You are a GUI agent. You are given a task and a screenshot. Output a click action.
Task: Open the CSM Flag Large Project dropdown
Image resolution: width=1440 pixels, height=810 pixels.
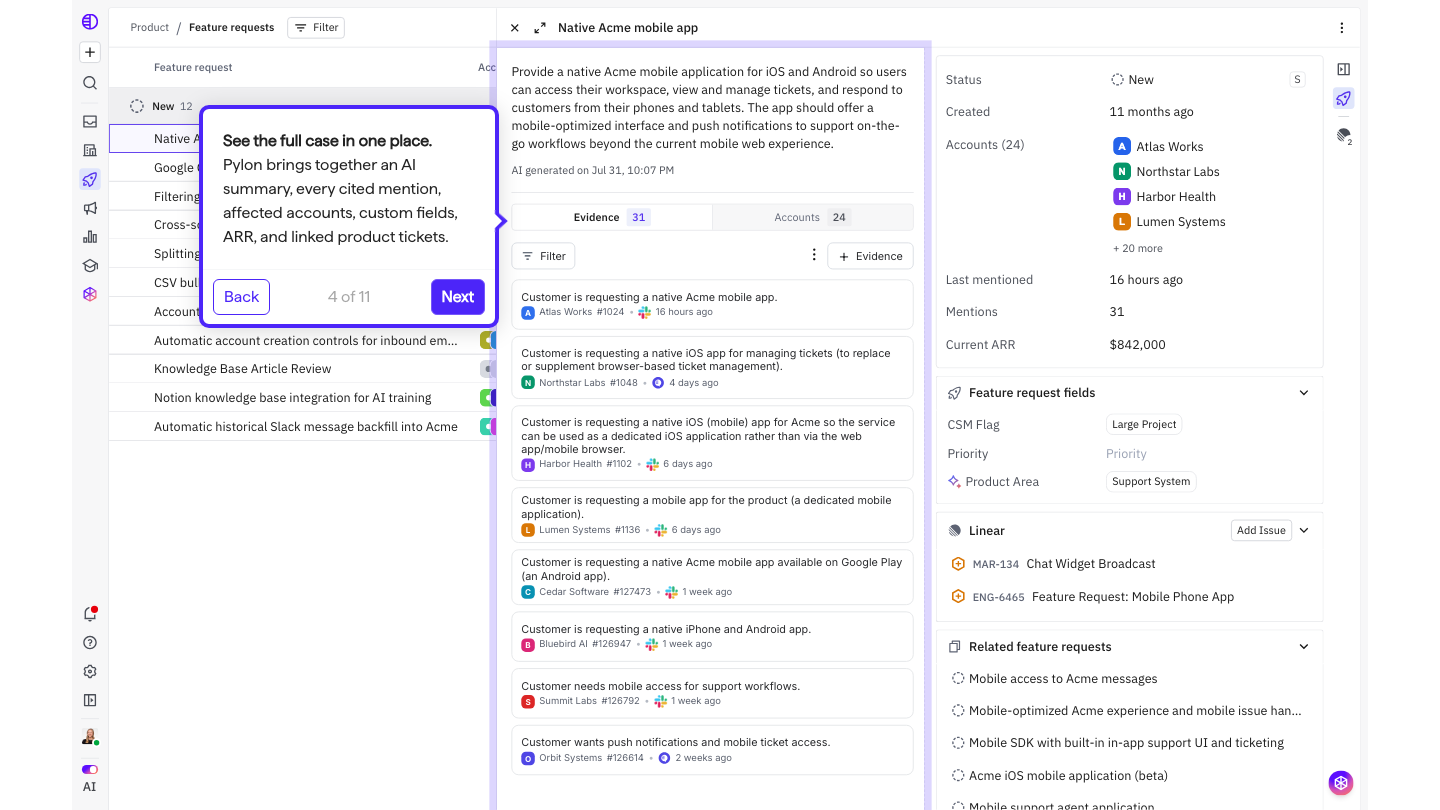(x=1144, y=425)
